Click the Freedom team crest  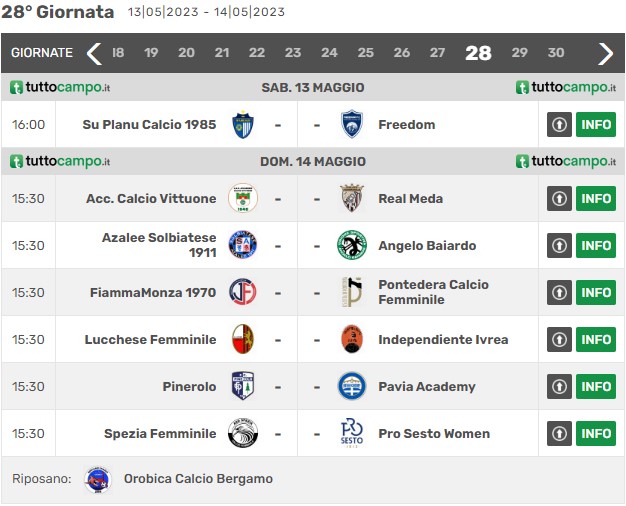click(352, 125)
